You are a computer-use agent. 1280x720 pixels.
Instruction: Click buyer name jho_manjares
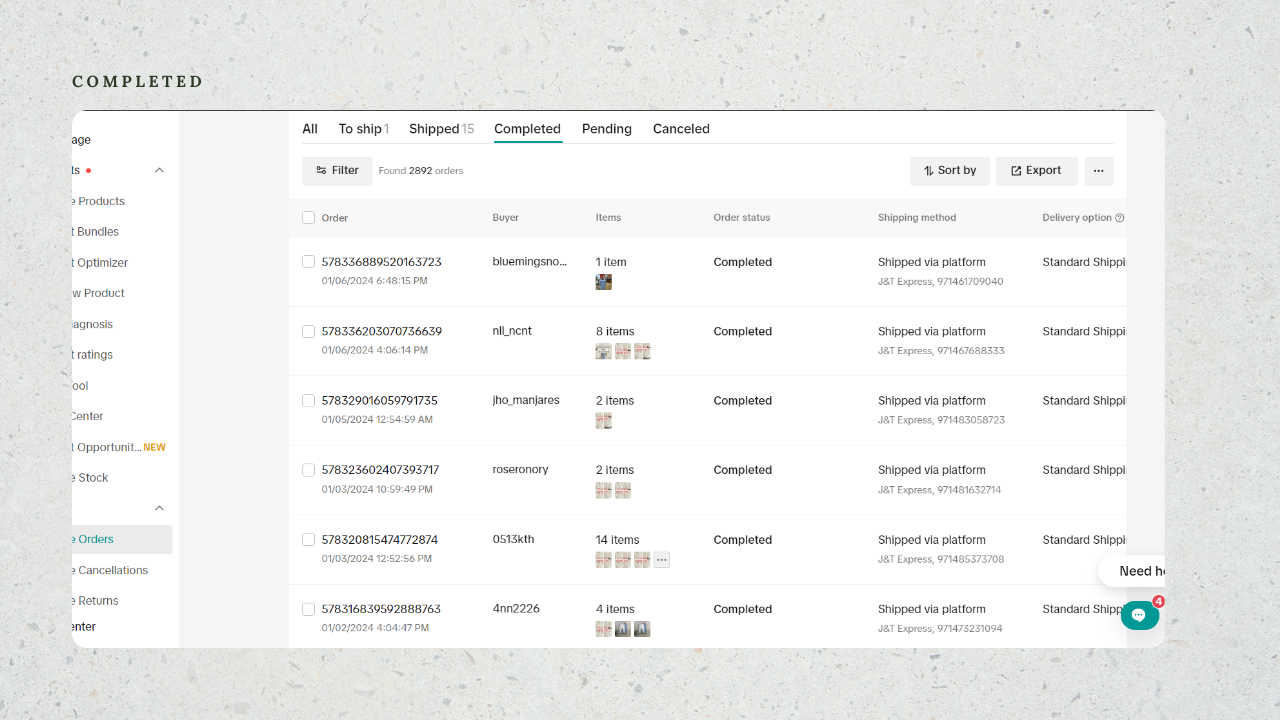pos(526,400)
